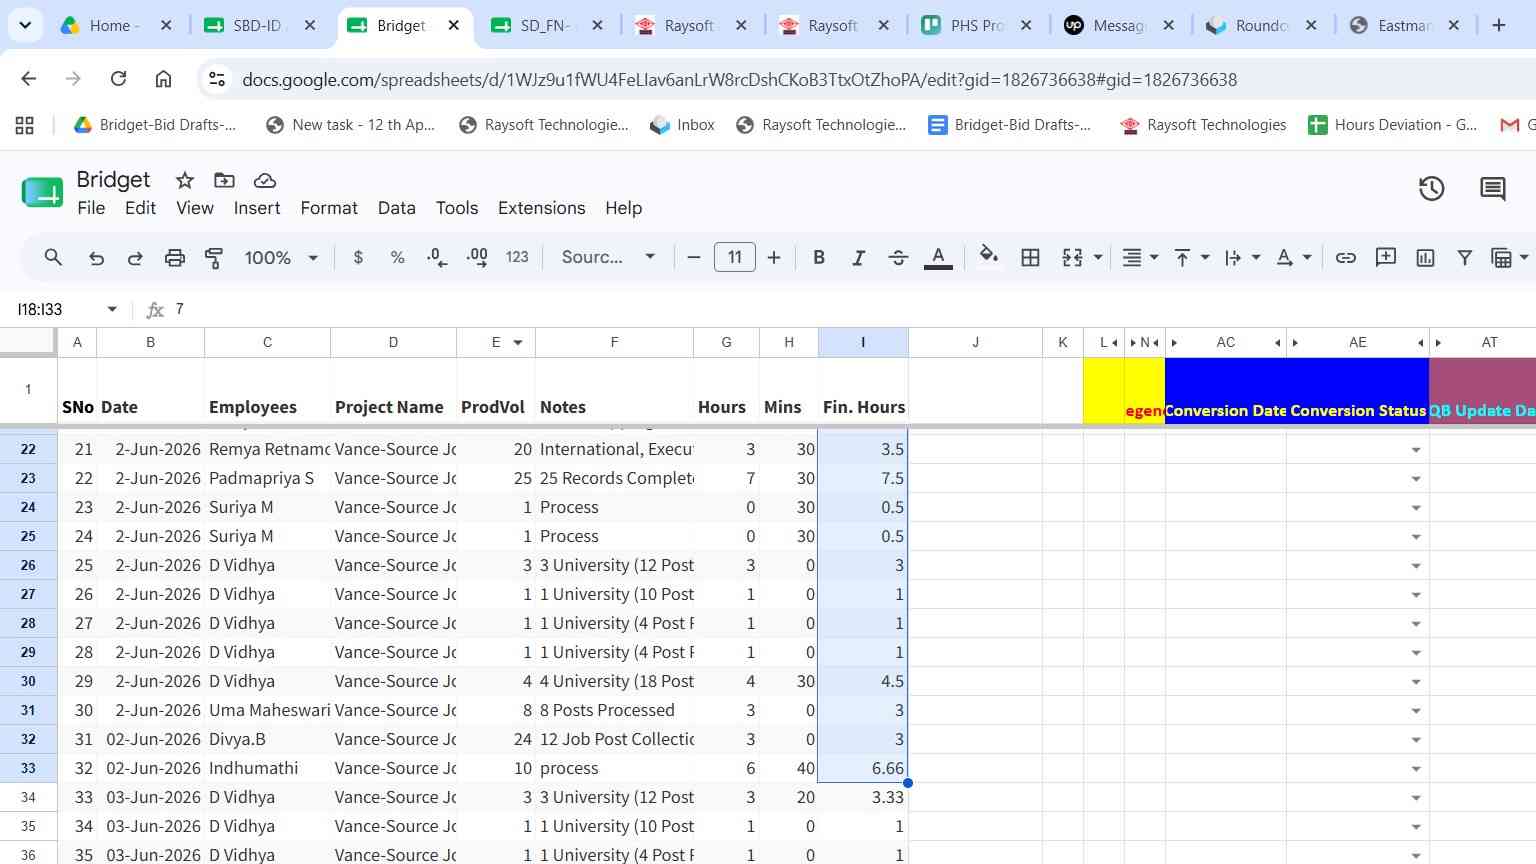Toggle strikethrough formatting
The height and width of the screenshot is (864, 1536).
pos(898,257)
